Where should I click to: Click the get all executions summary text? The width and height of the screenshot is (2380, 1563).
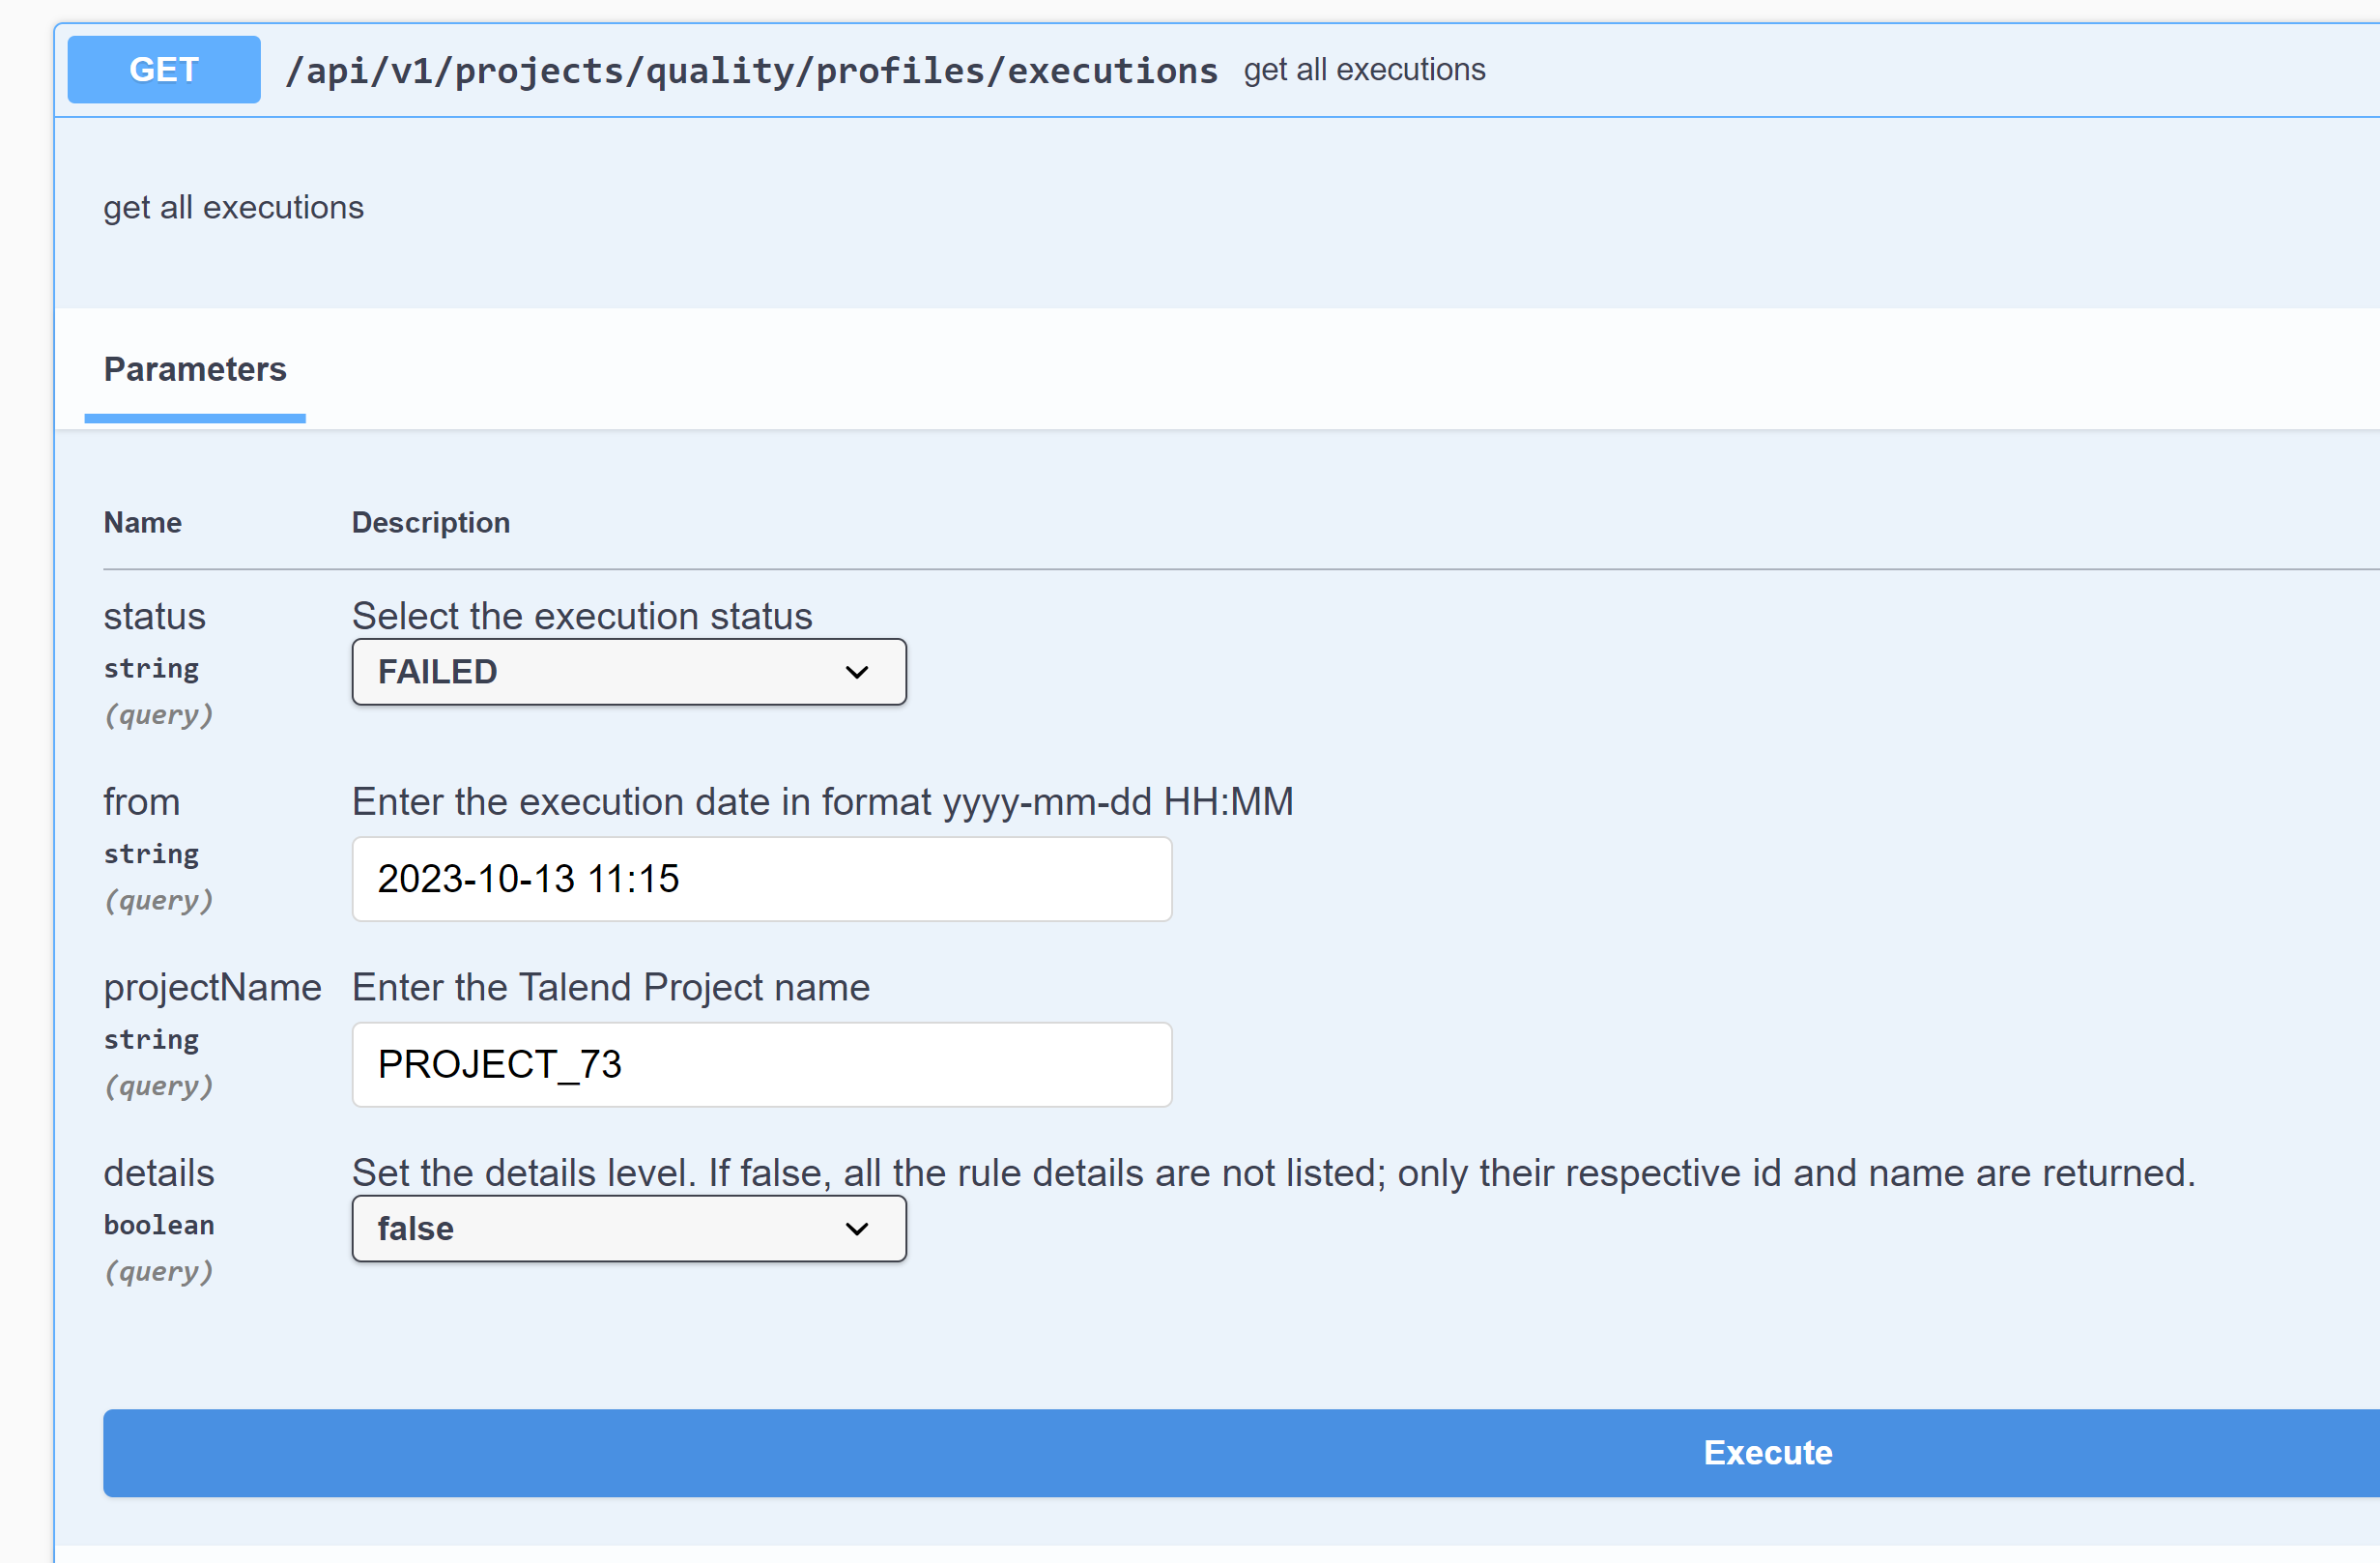(1365, 69)
